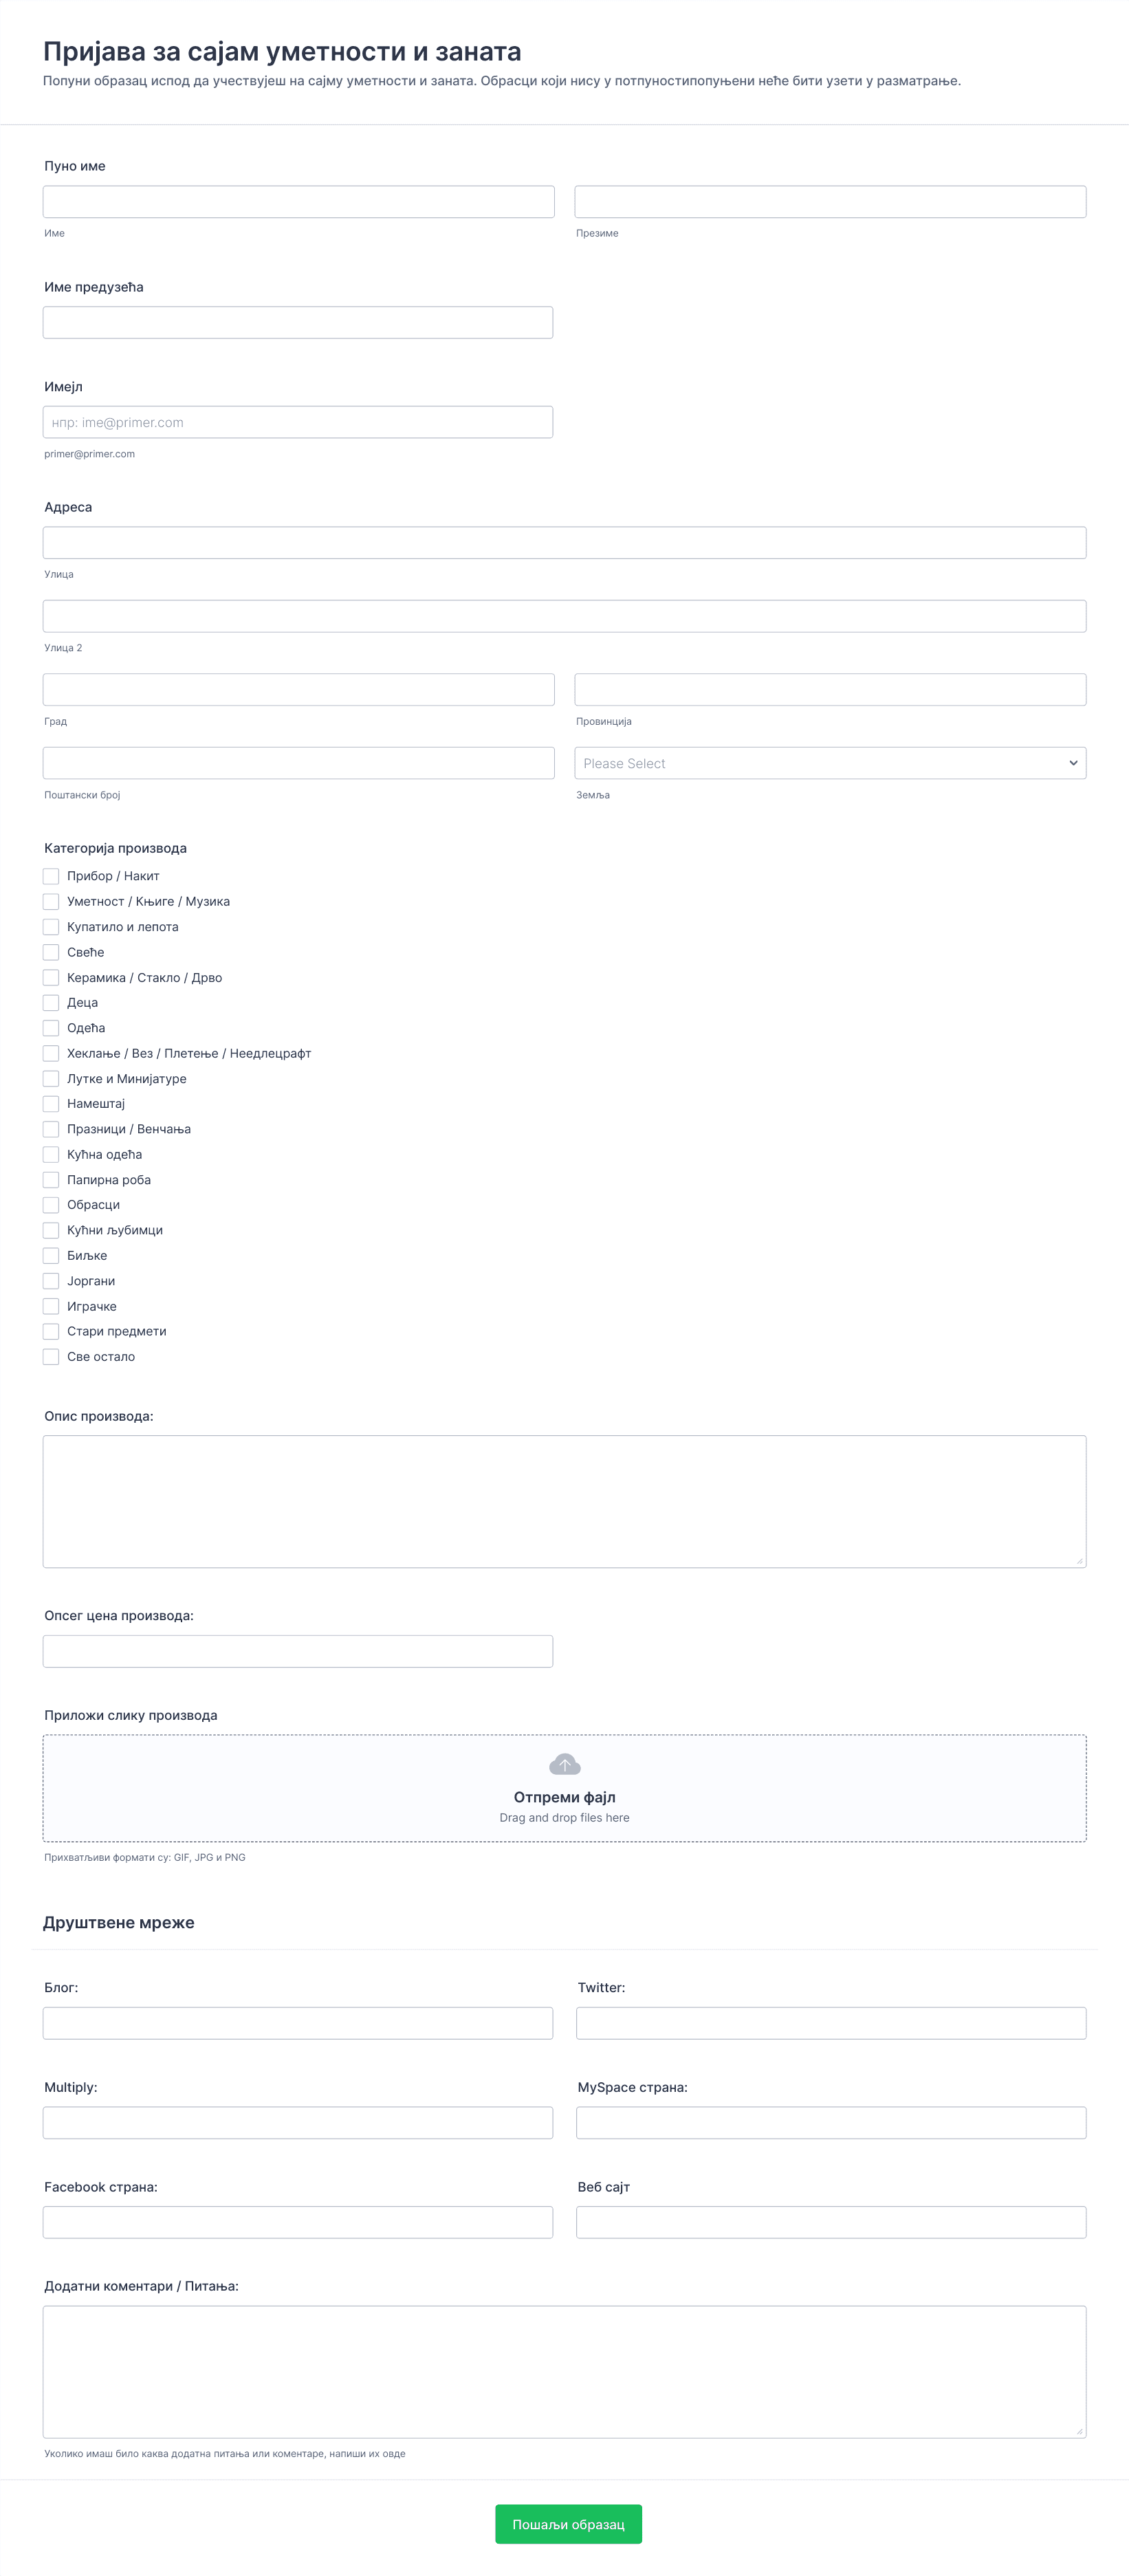Click the cloud upload icon
This screenshot has height=2576, width=1129.
coord(565,1764)
